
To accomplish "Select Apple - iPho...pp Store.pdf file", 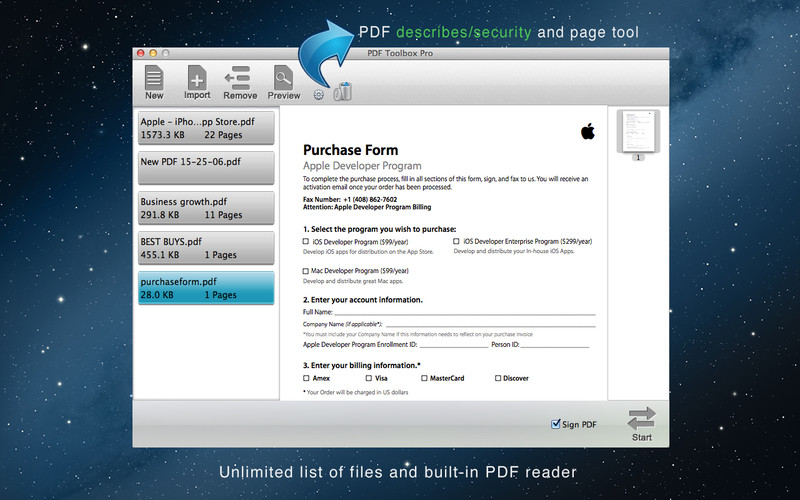I will coord(206,128).
